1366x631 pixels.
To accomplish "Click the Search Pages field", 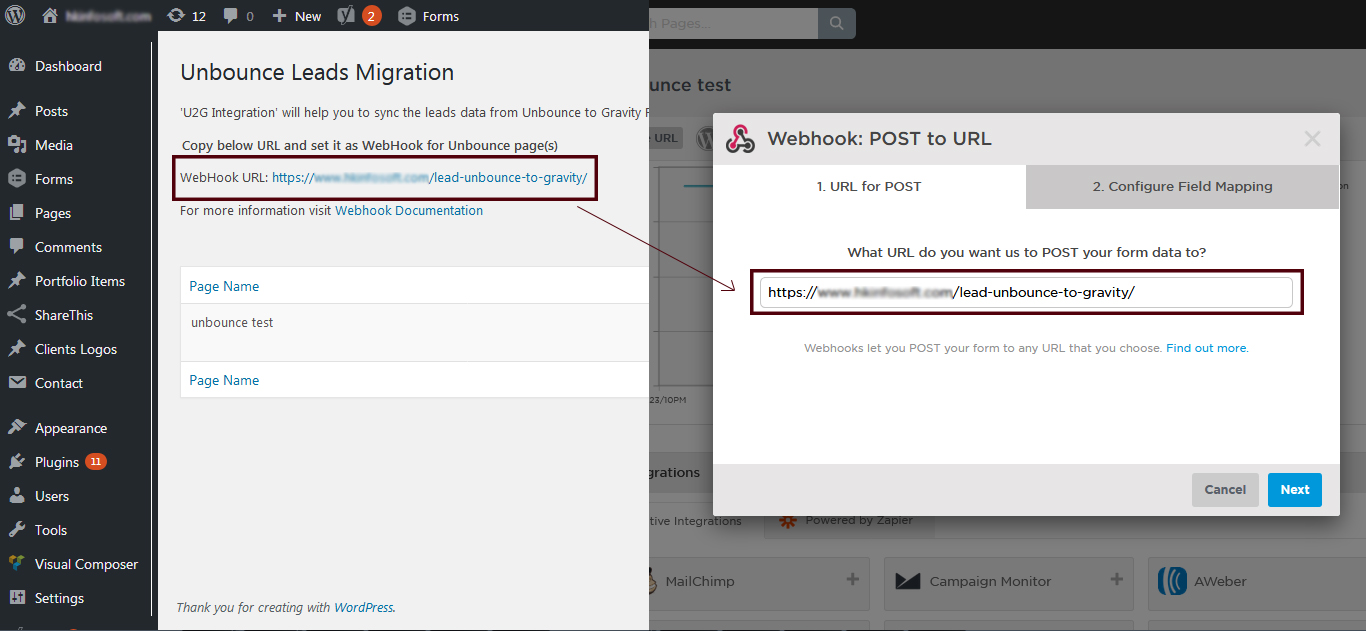I will (733, 23).
